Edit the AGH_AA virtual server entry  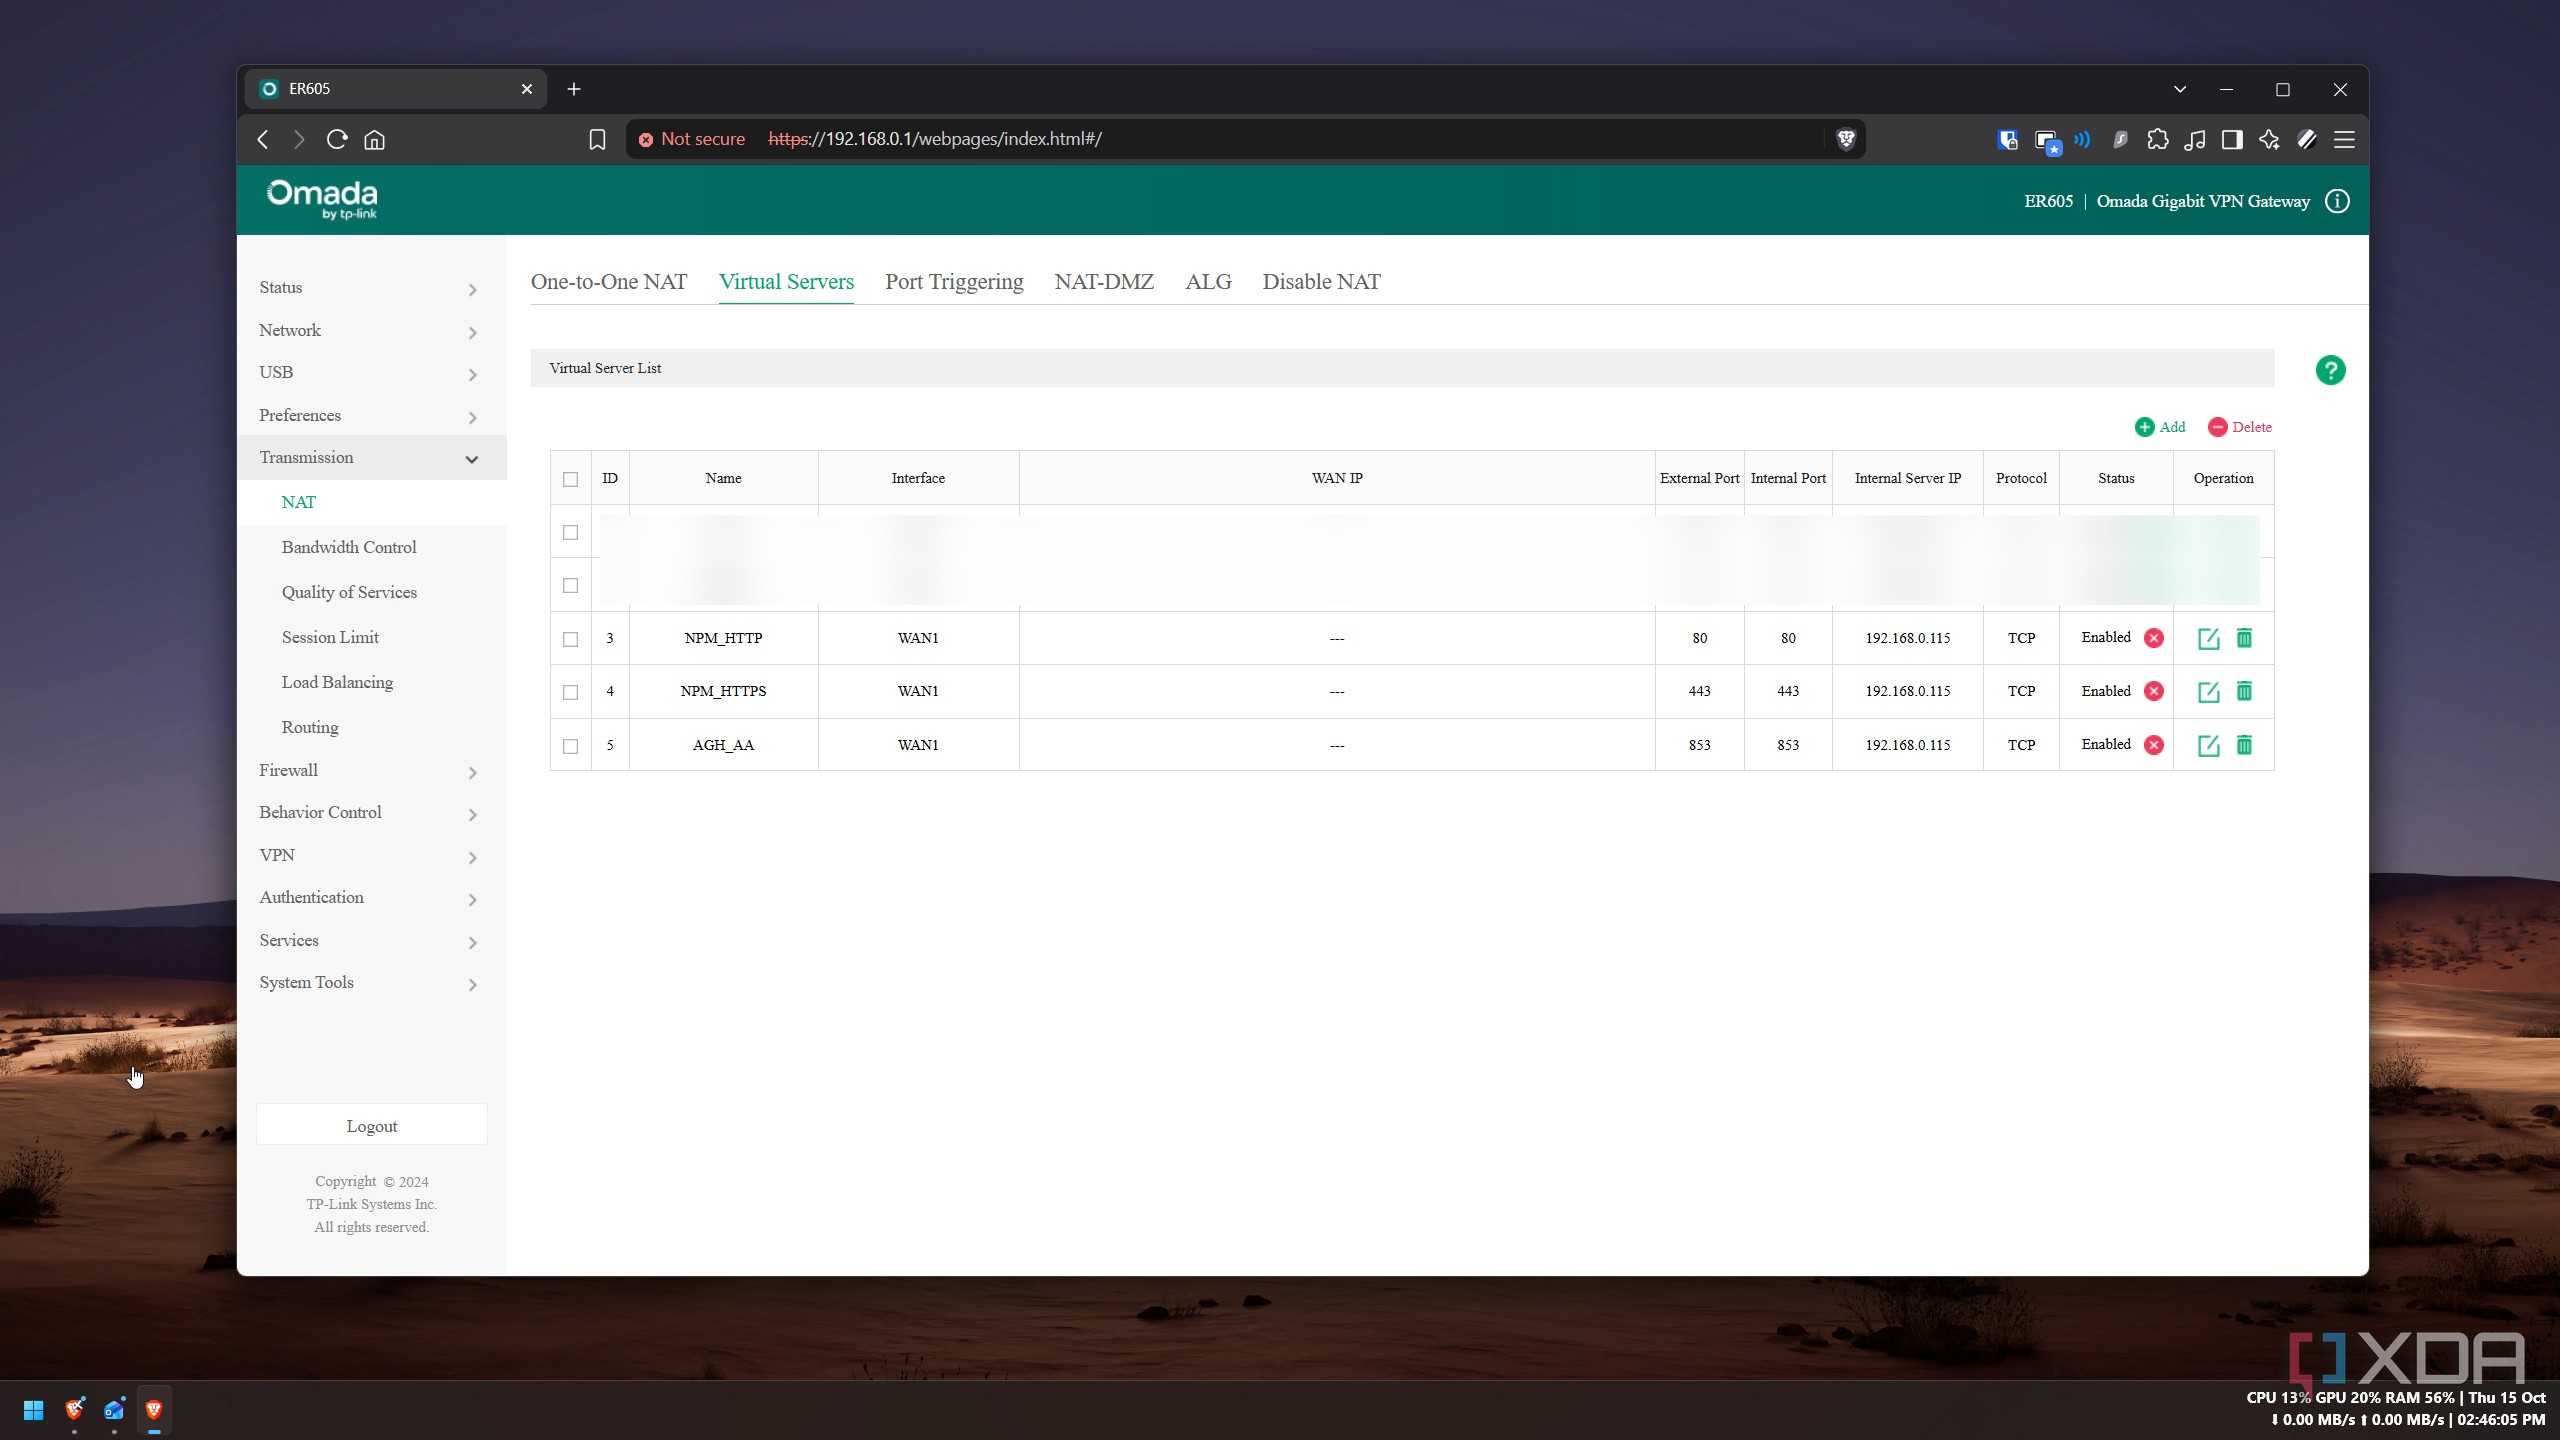(2208, 745)
